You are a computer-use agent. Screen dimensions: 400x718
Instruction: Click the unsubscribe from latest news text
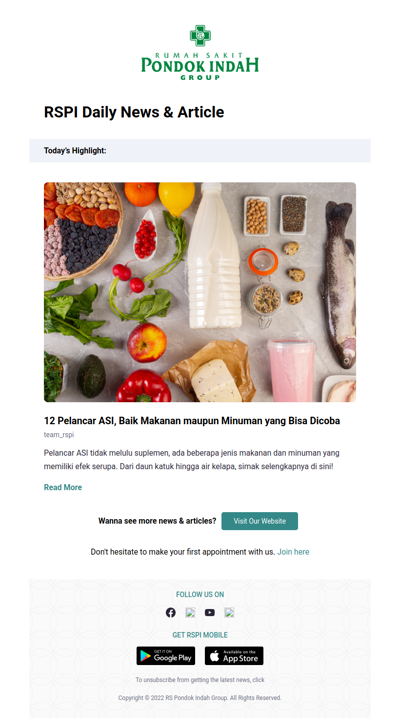[200, 680]
